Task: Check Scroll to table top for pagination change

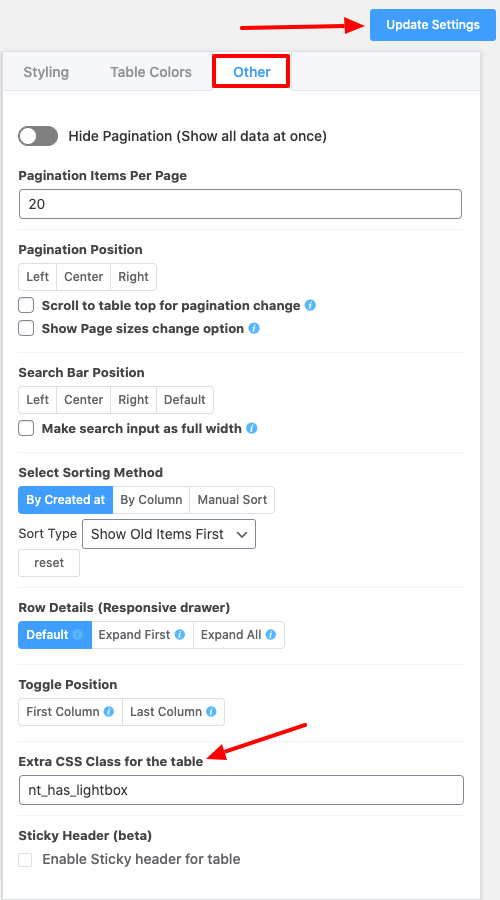Action: [x=26, y=305]
